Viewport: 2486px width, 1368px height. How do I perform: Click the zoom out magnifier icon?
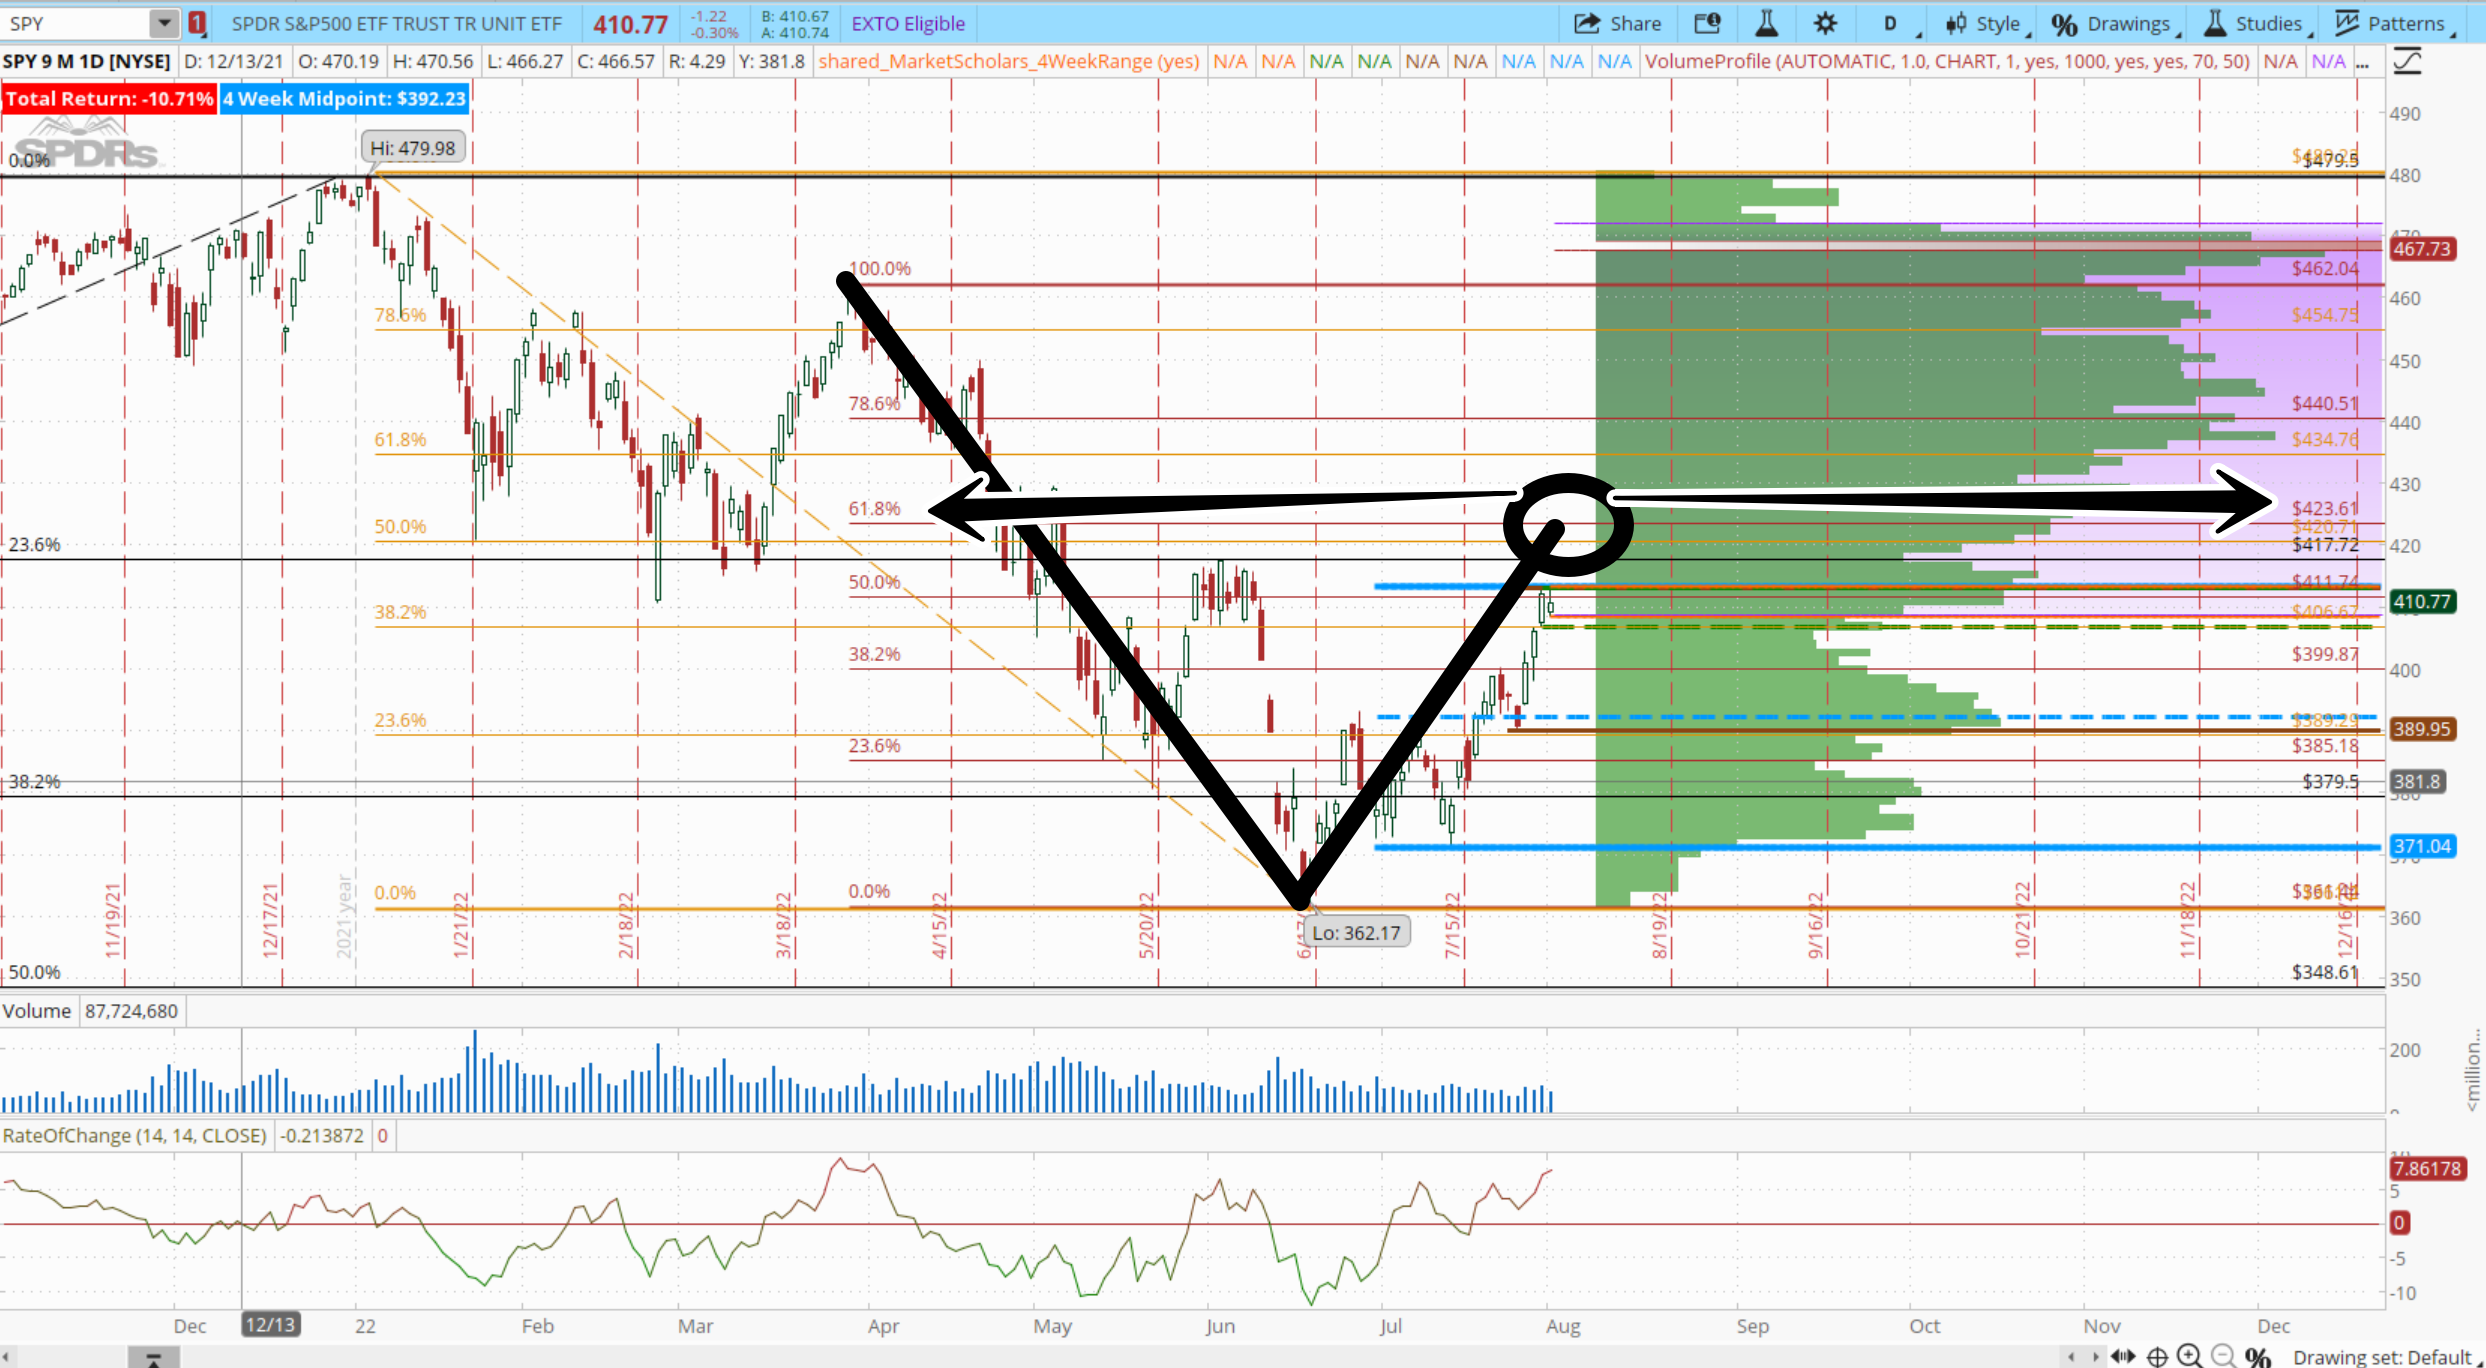(2223, 1356)
